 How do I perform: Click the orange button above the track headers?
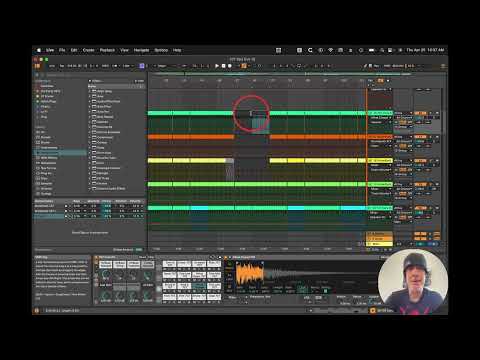380,81
